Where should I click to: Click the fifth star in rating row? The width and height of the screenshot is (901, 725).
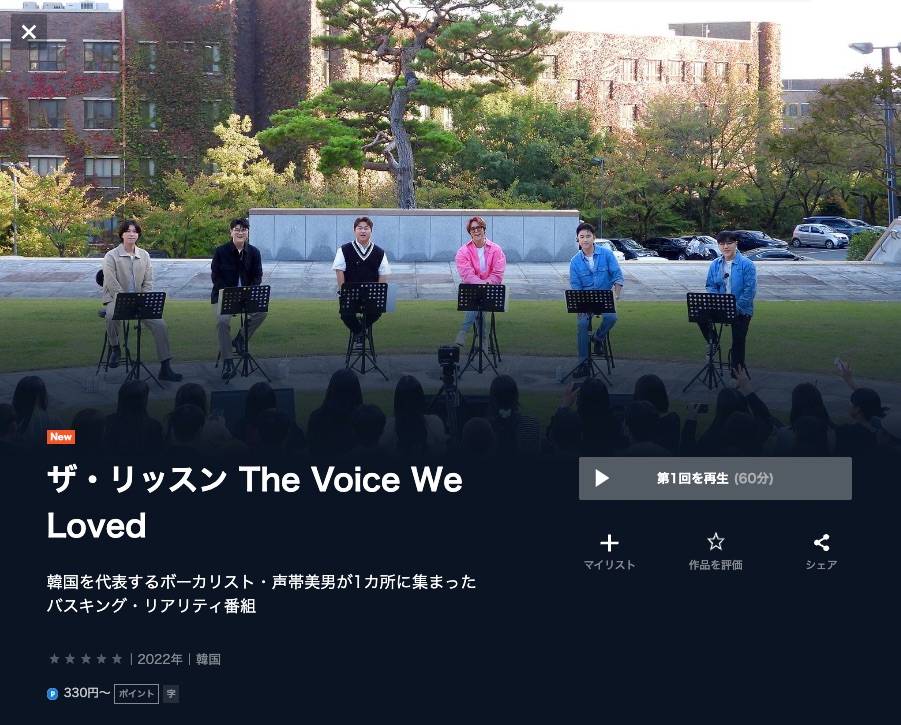[x=117, y=659]
